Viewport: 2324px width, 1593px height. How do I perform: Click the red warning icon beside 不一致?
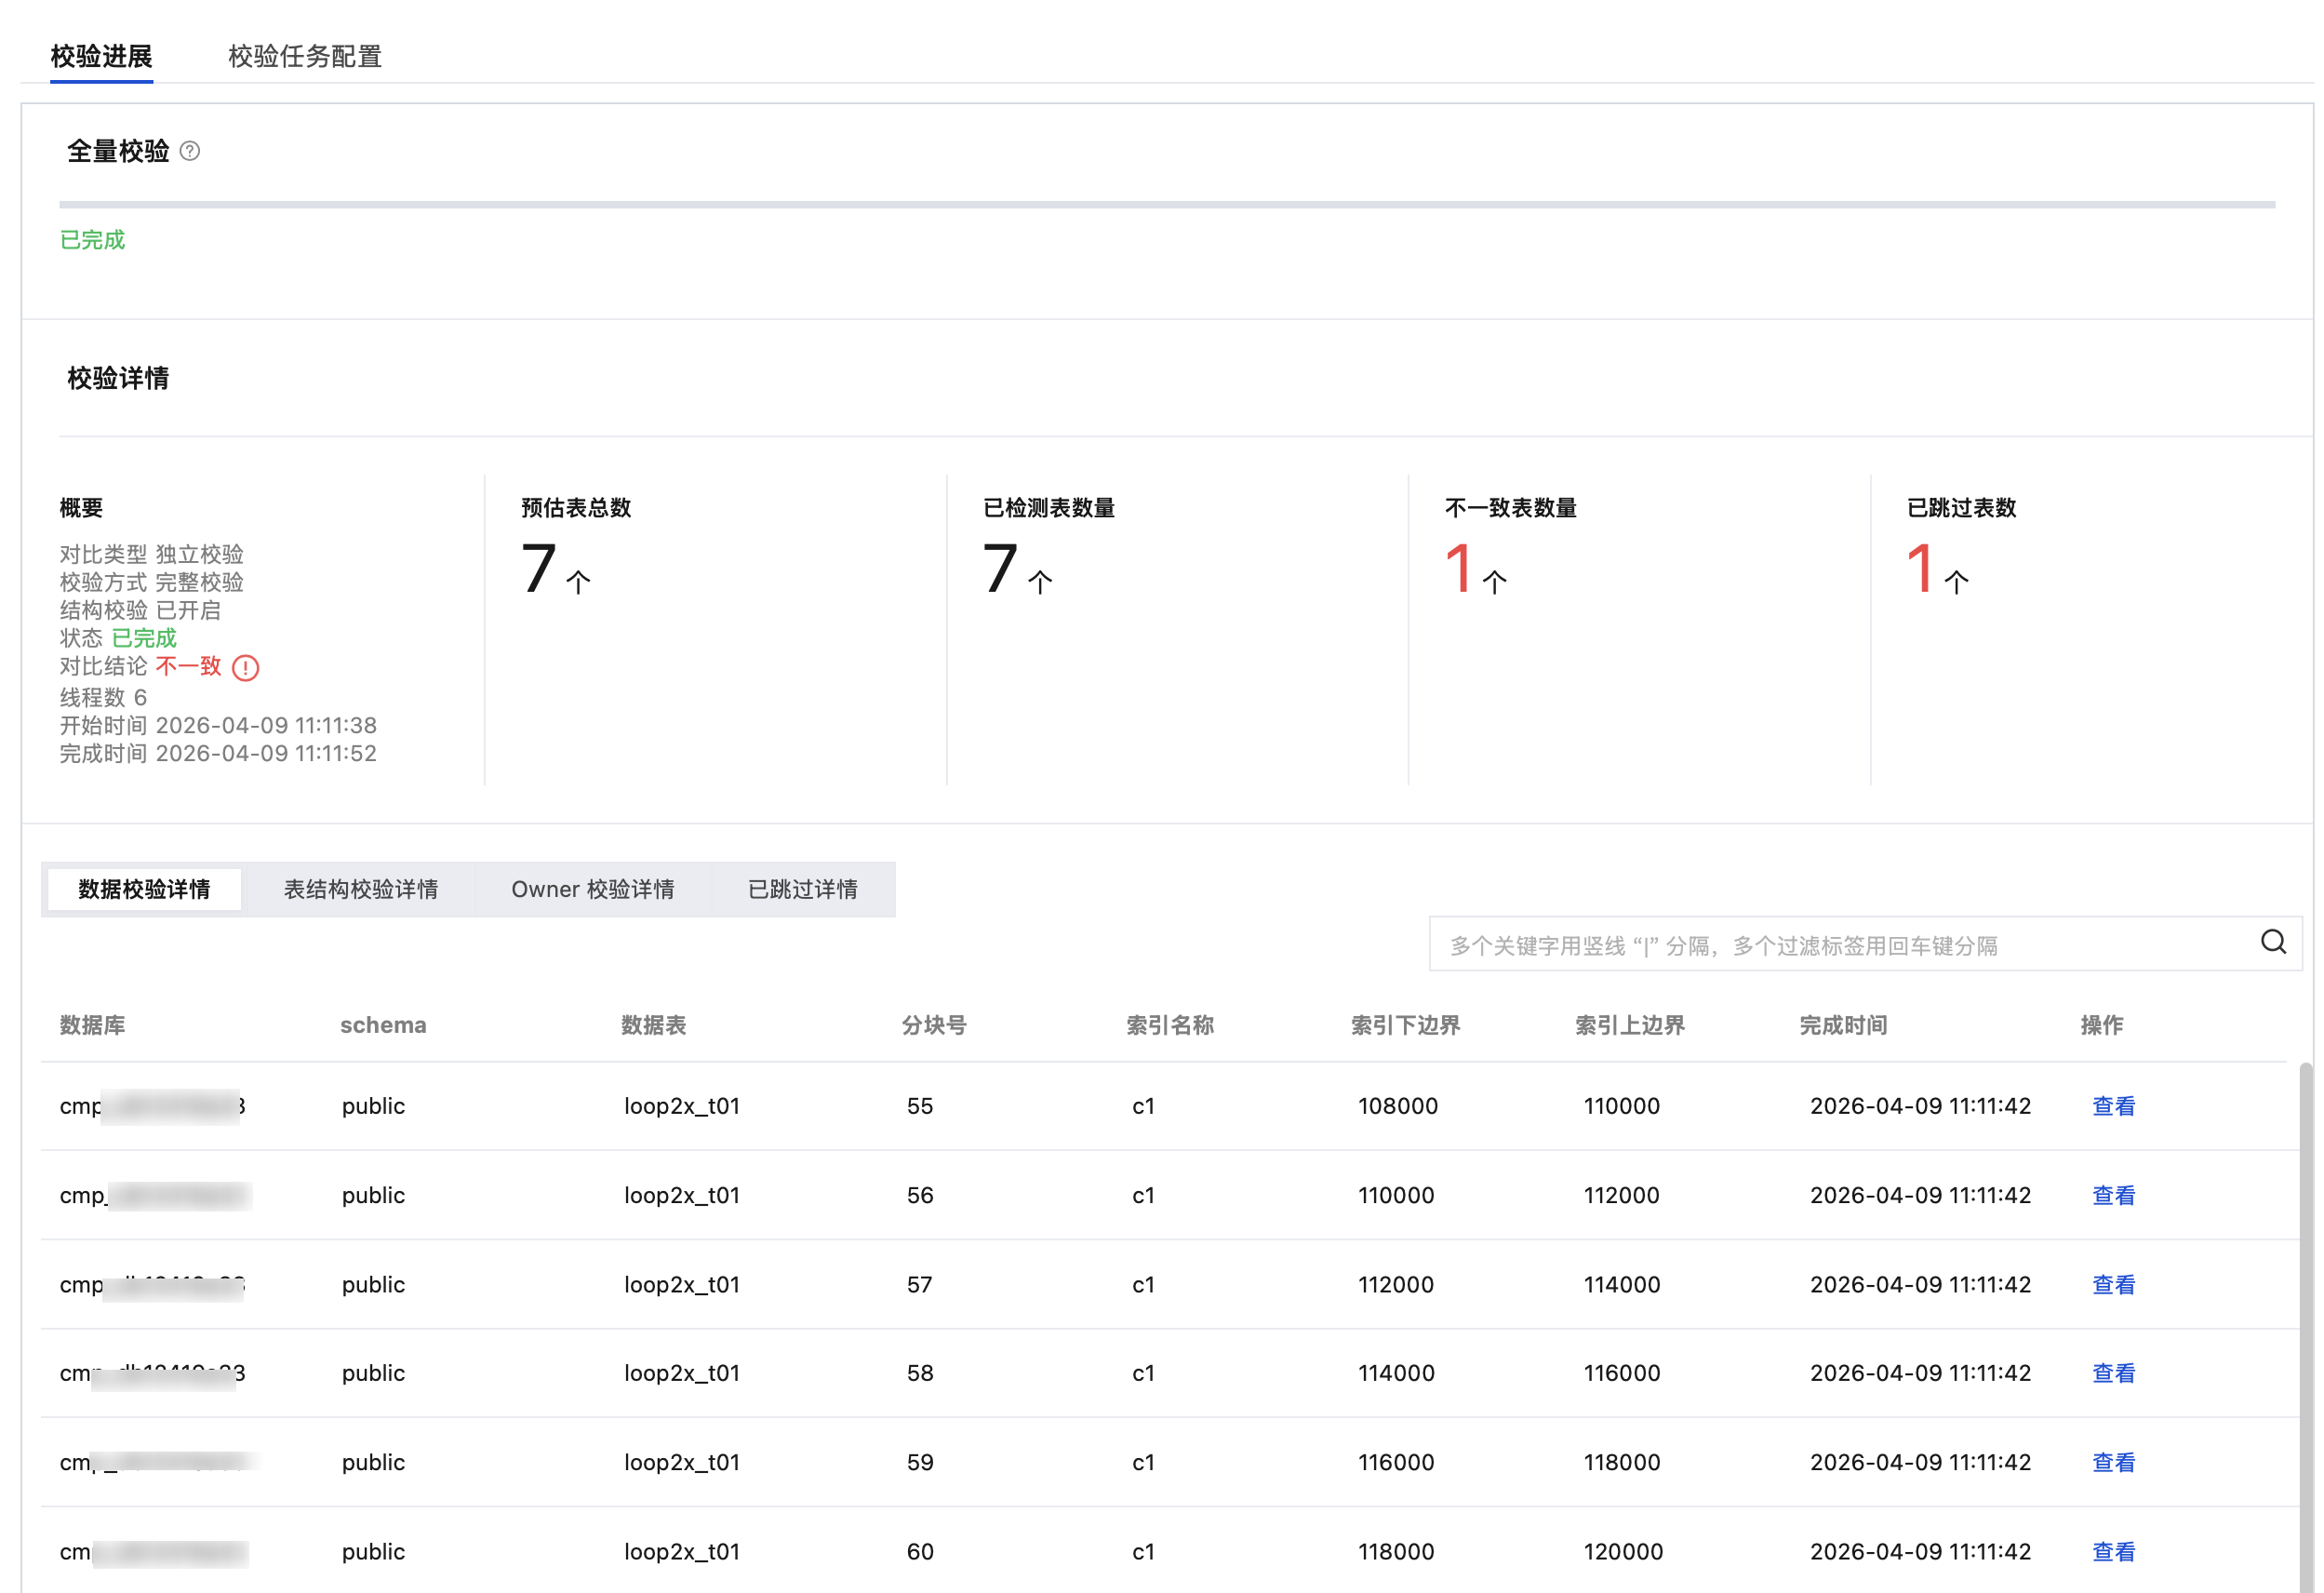[x=245, y=667]
